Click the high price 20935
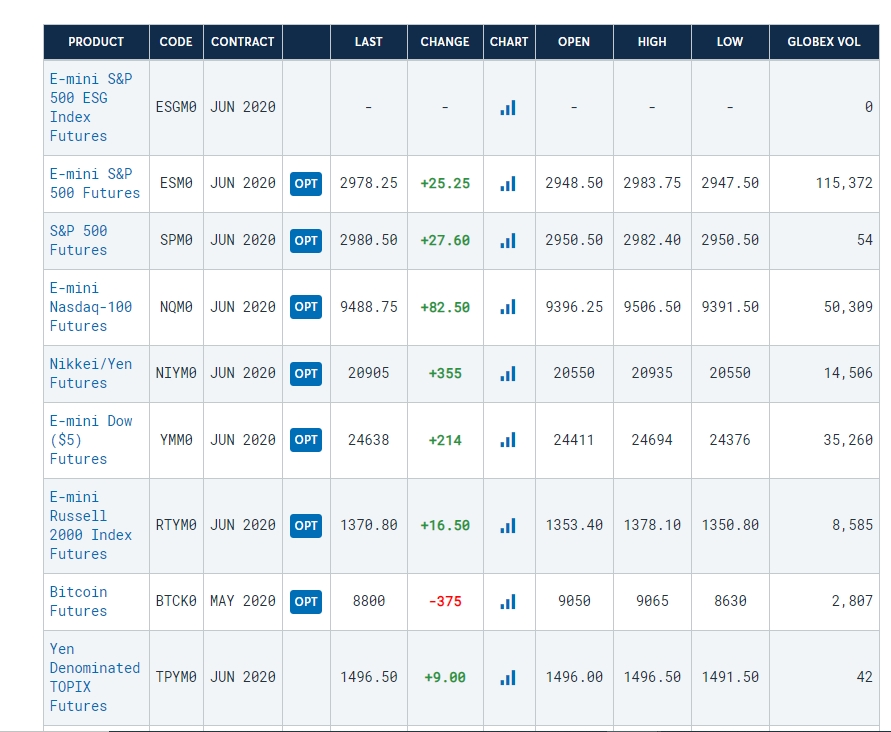This screenshot has height=732, width=891. 652,373
